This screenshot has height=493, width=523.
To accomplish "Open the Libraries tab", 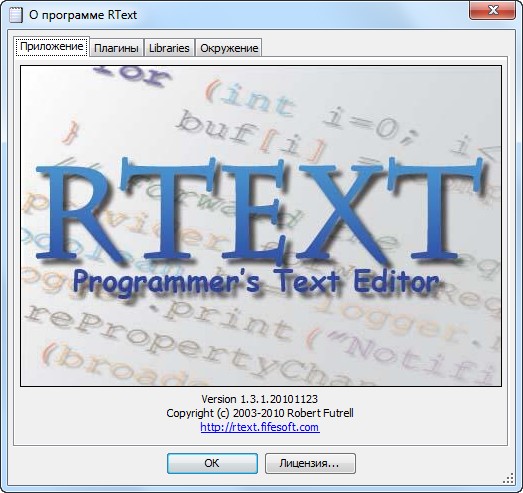I will tap(169, 48).
